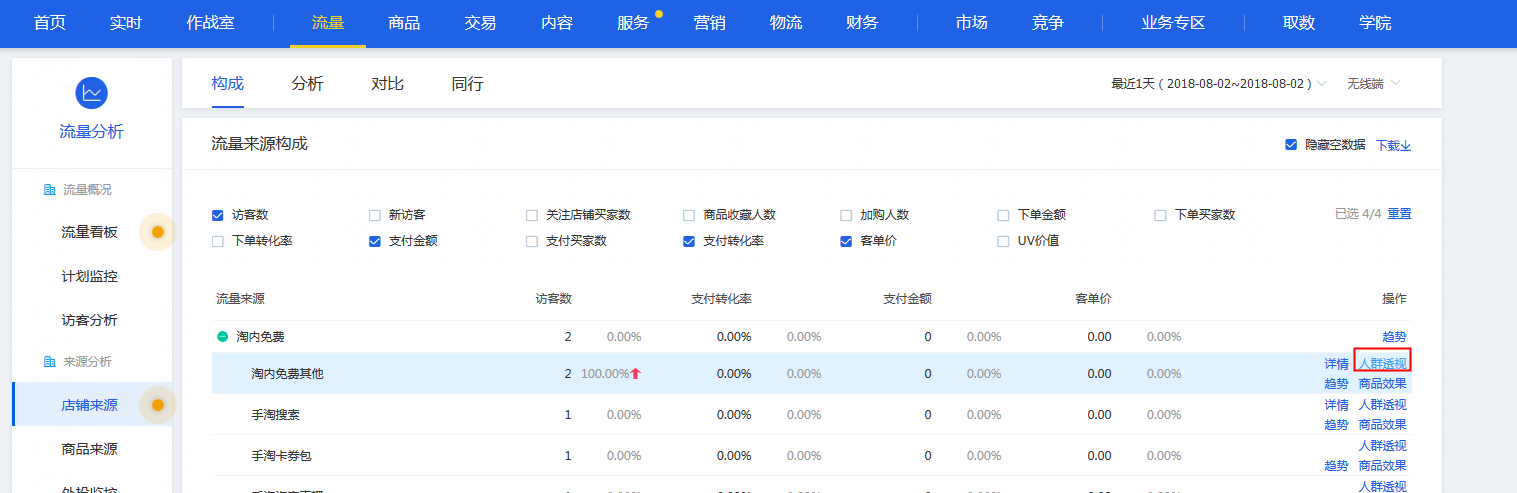This screenshot has height=493, width=1517.
Task: Enable the 新访客 checkbox
Action: (x=375, y=215)
